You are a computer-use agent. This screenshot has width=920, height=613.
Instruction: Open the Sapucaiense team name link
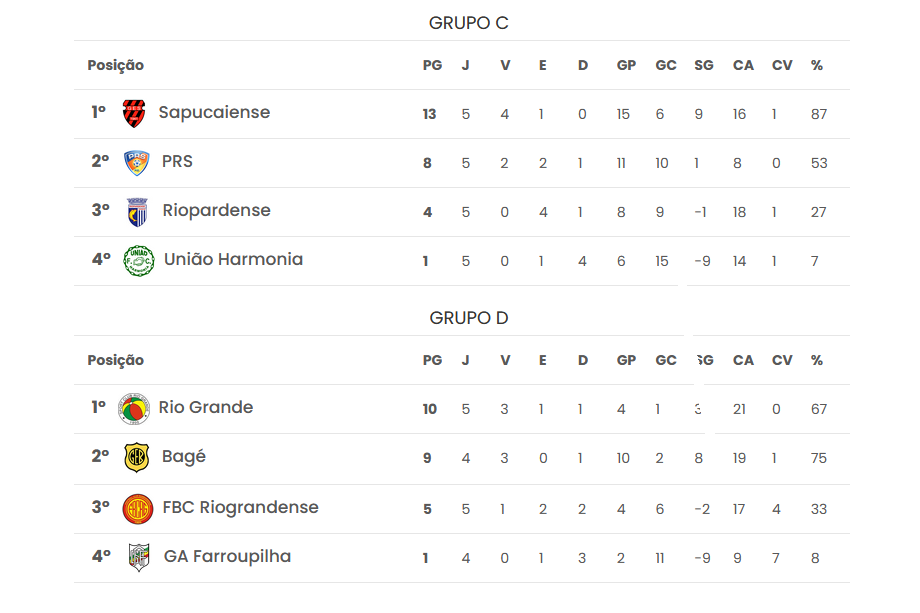tap(214, 113)
